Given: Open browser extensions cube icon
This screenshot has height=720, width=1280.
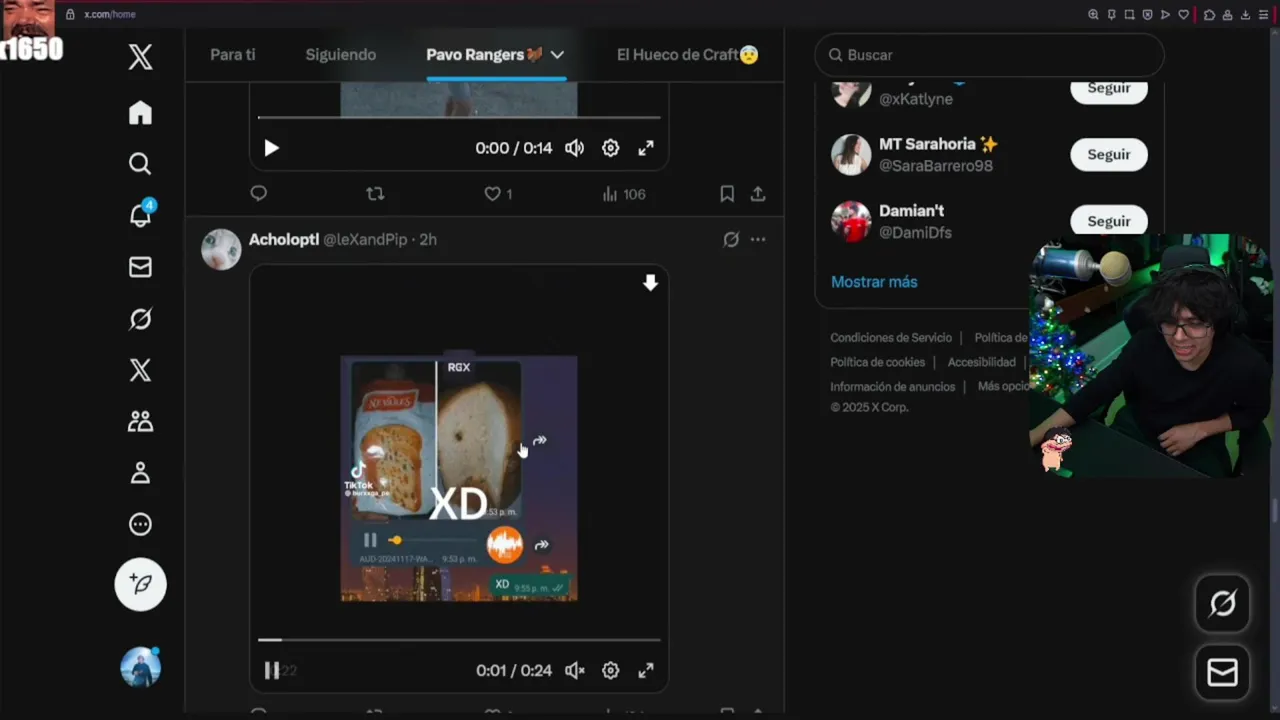Looking at the screenshot, I should (x=1209, y=15).
